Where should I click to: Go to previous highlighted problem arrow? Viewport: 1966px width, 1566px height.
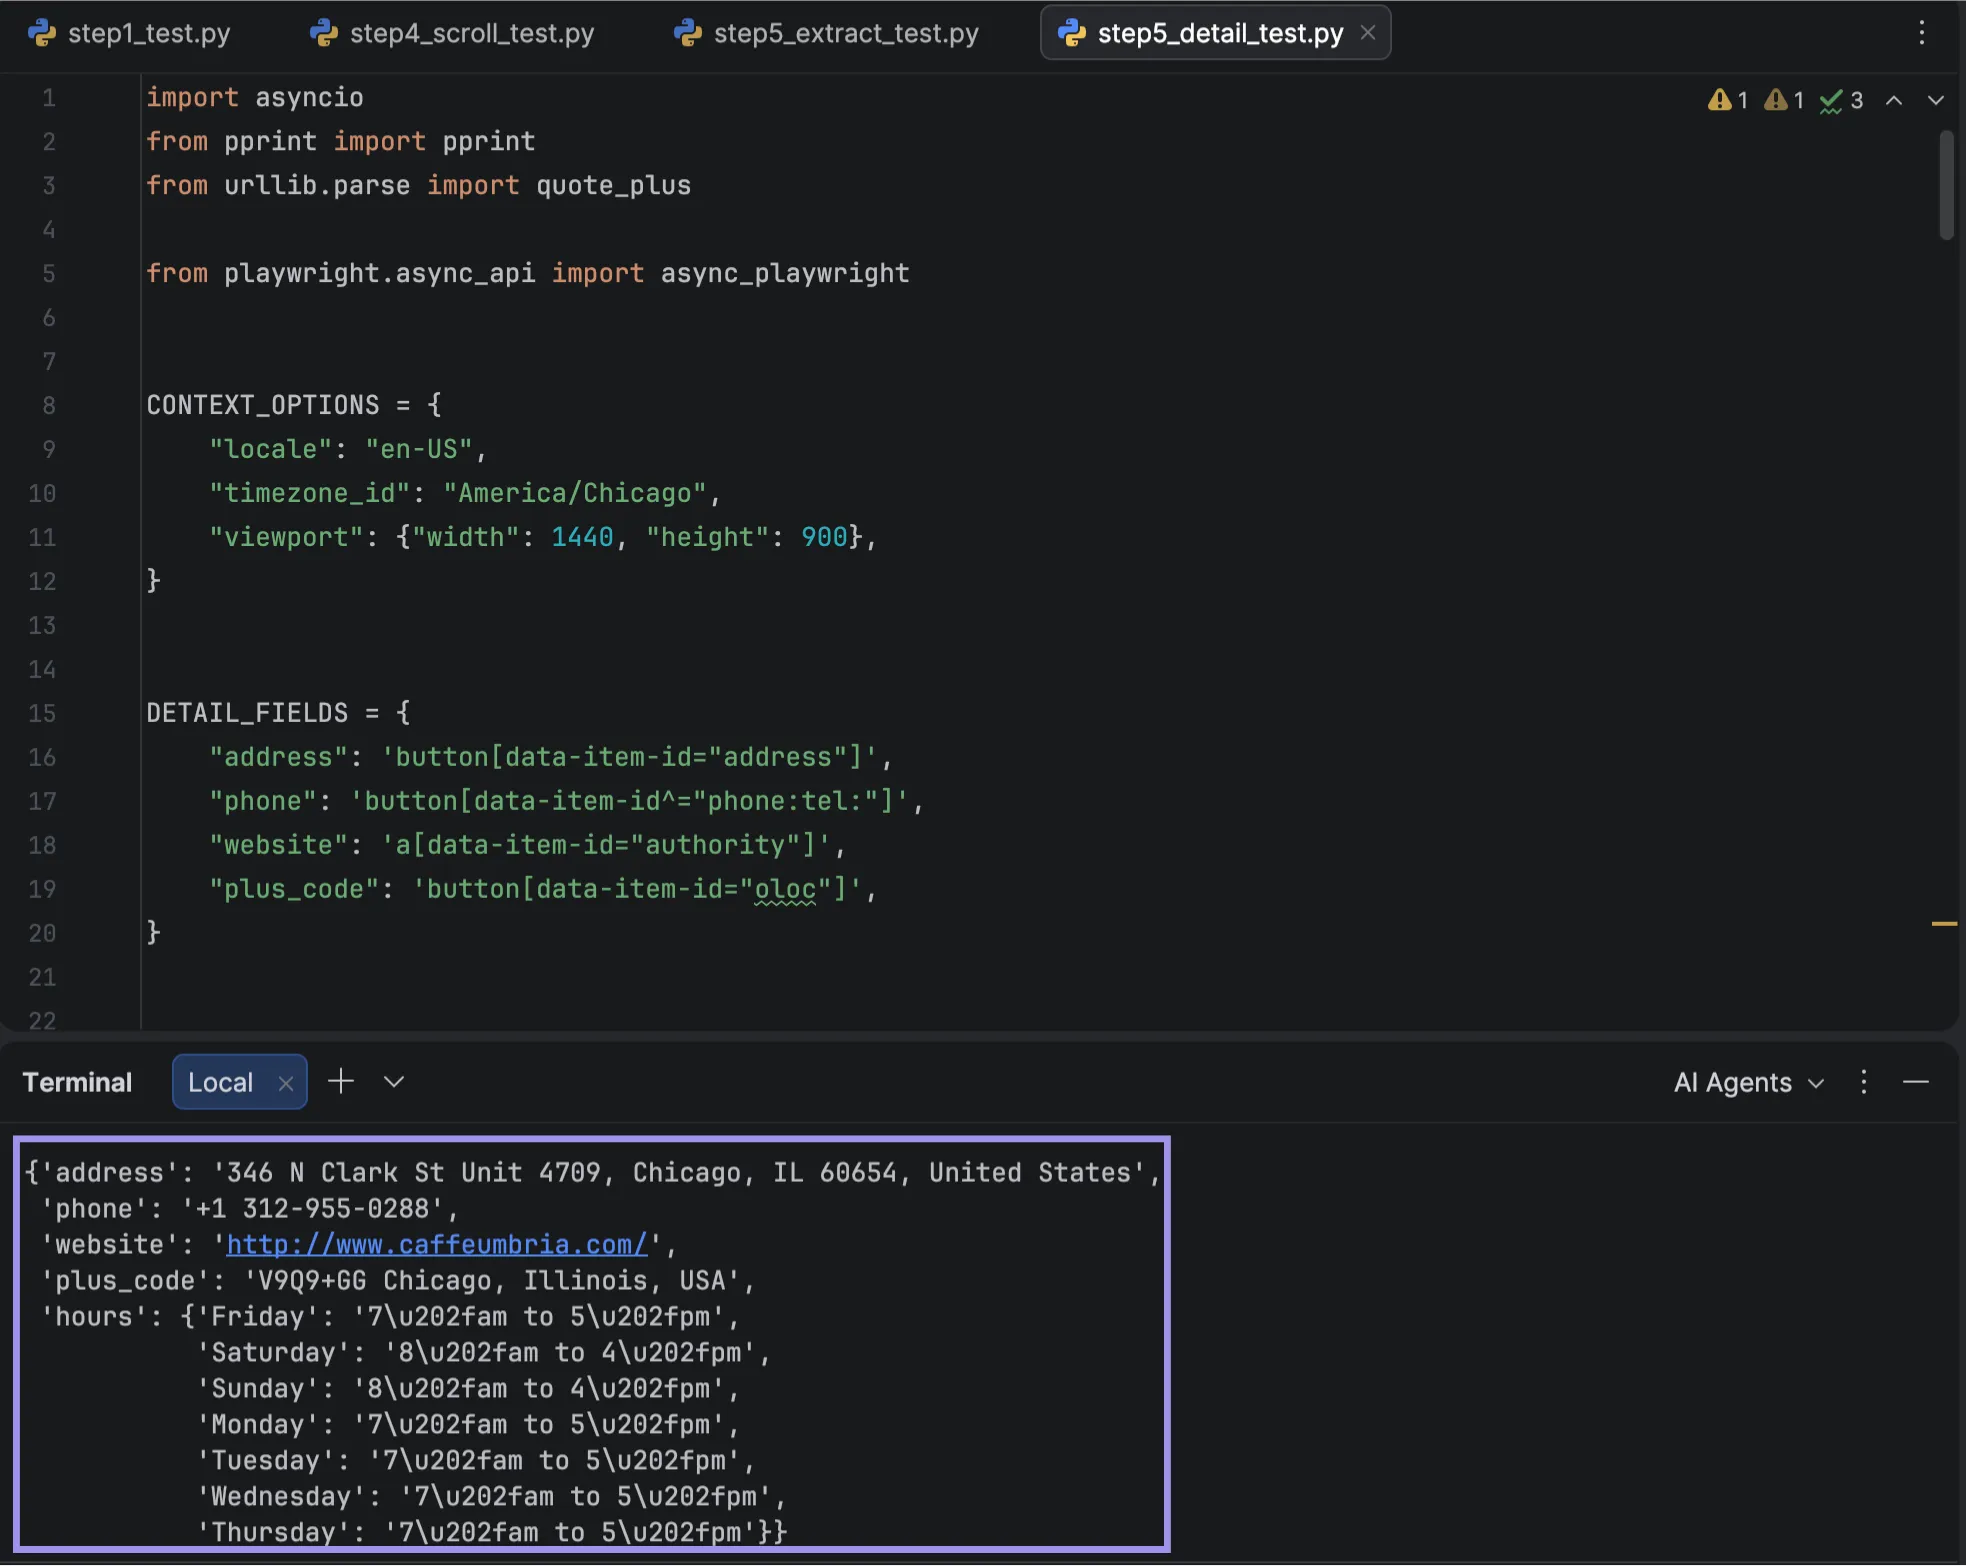[x=1894, y=100]
